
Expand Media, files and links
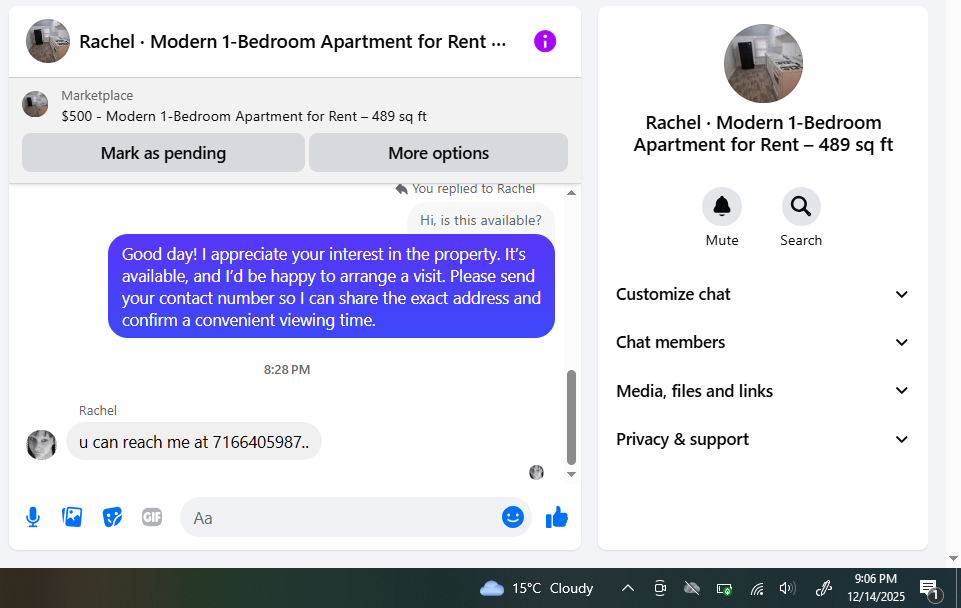point(762,390)
